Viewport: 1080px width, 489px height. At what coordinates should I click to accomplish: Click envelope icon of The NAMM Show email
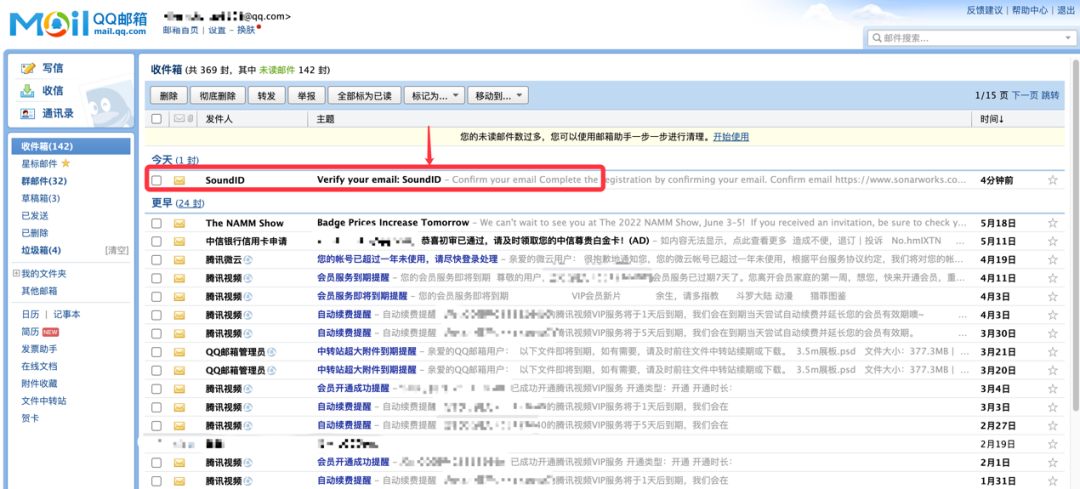pos(180,223)
